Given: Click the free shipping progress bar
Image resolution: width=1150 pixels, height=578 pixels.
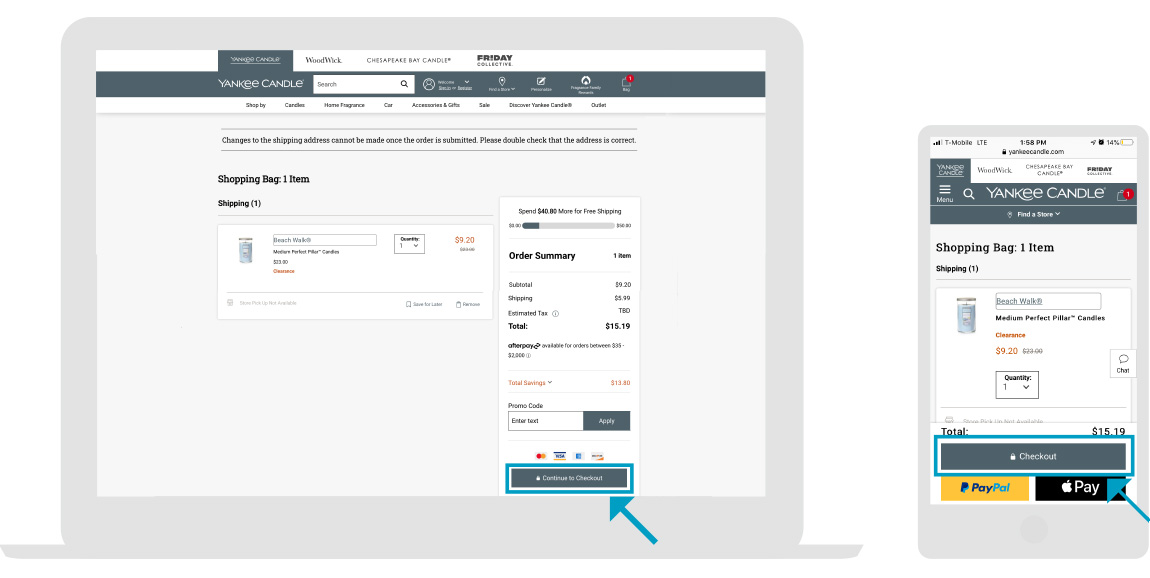Looking at the screenshot, I should point(568,225).
